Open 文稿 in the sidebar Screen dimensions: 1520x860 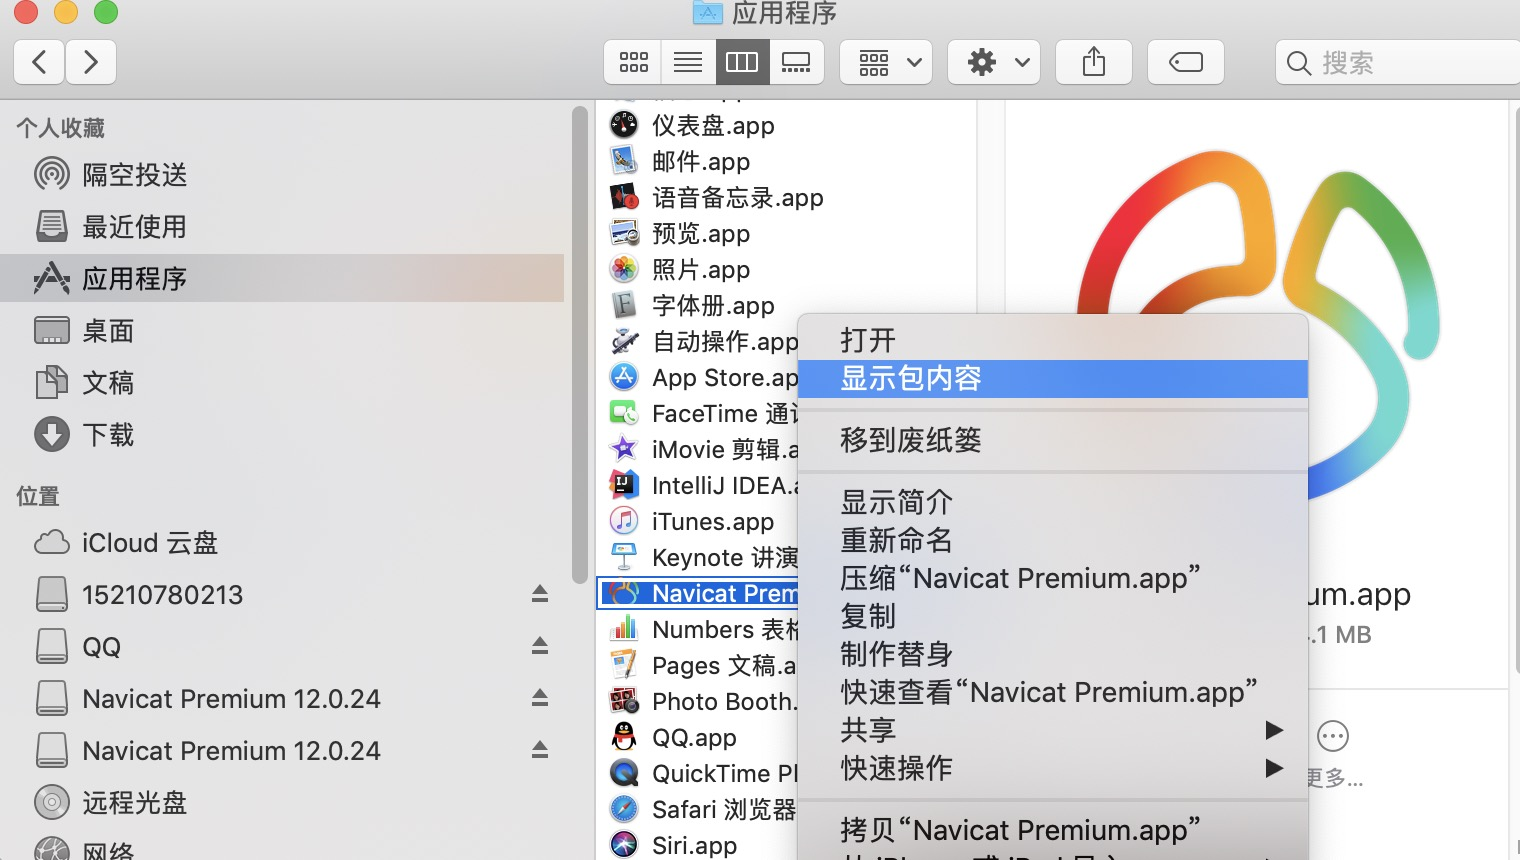[x=283, y=383]
